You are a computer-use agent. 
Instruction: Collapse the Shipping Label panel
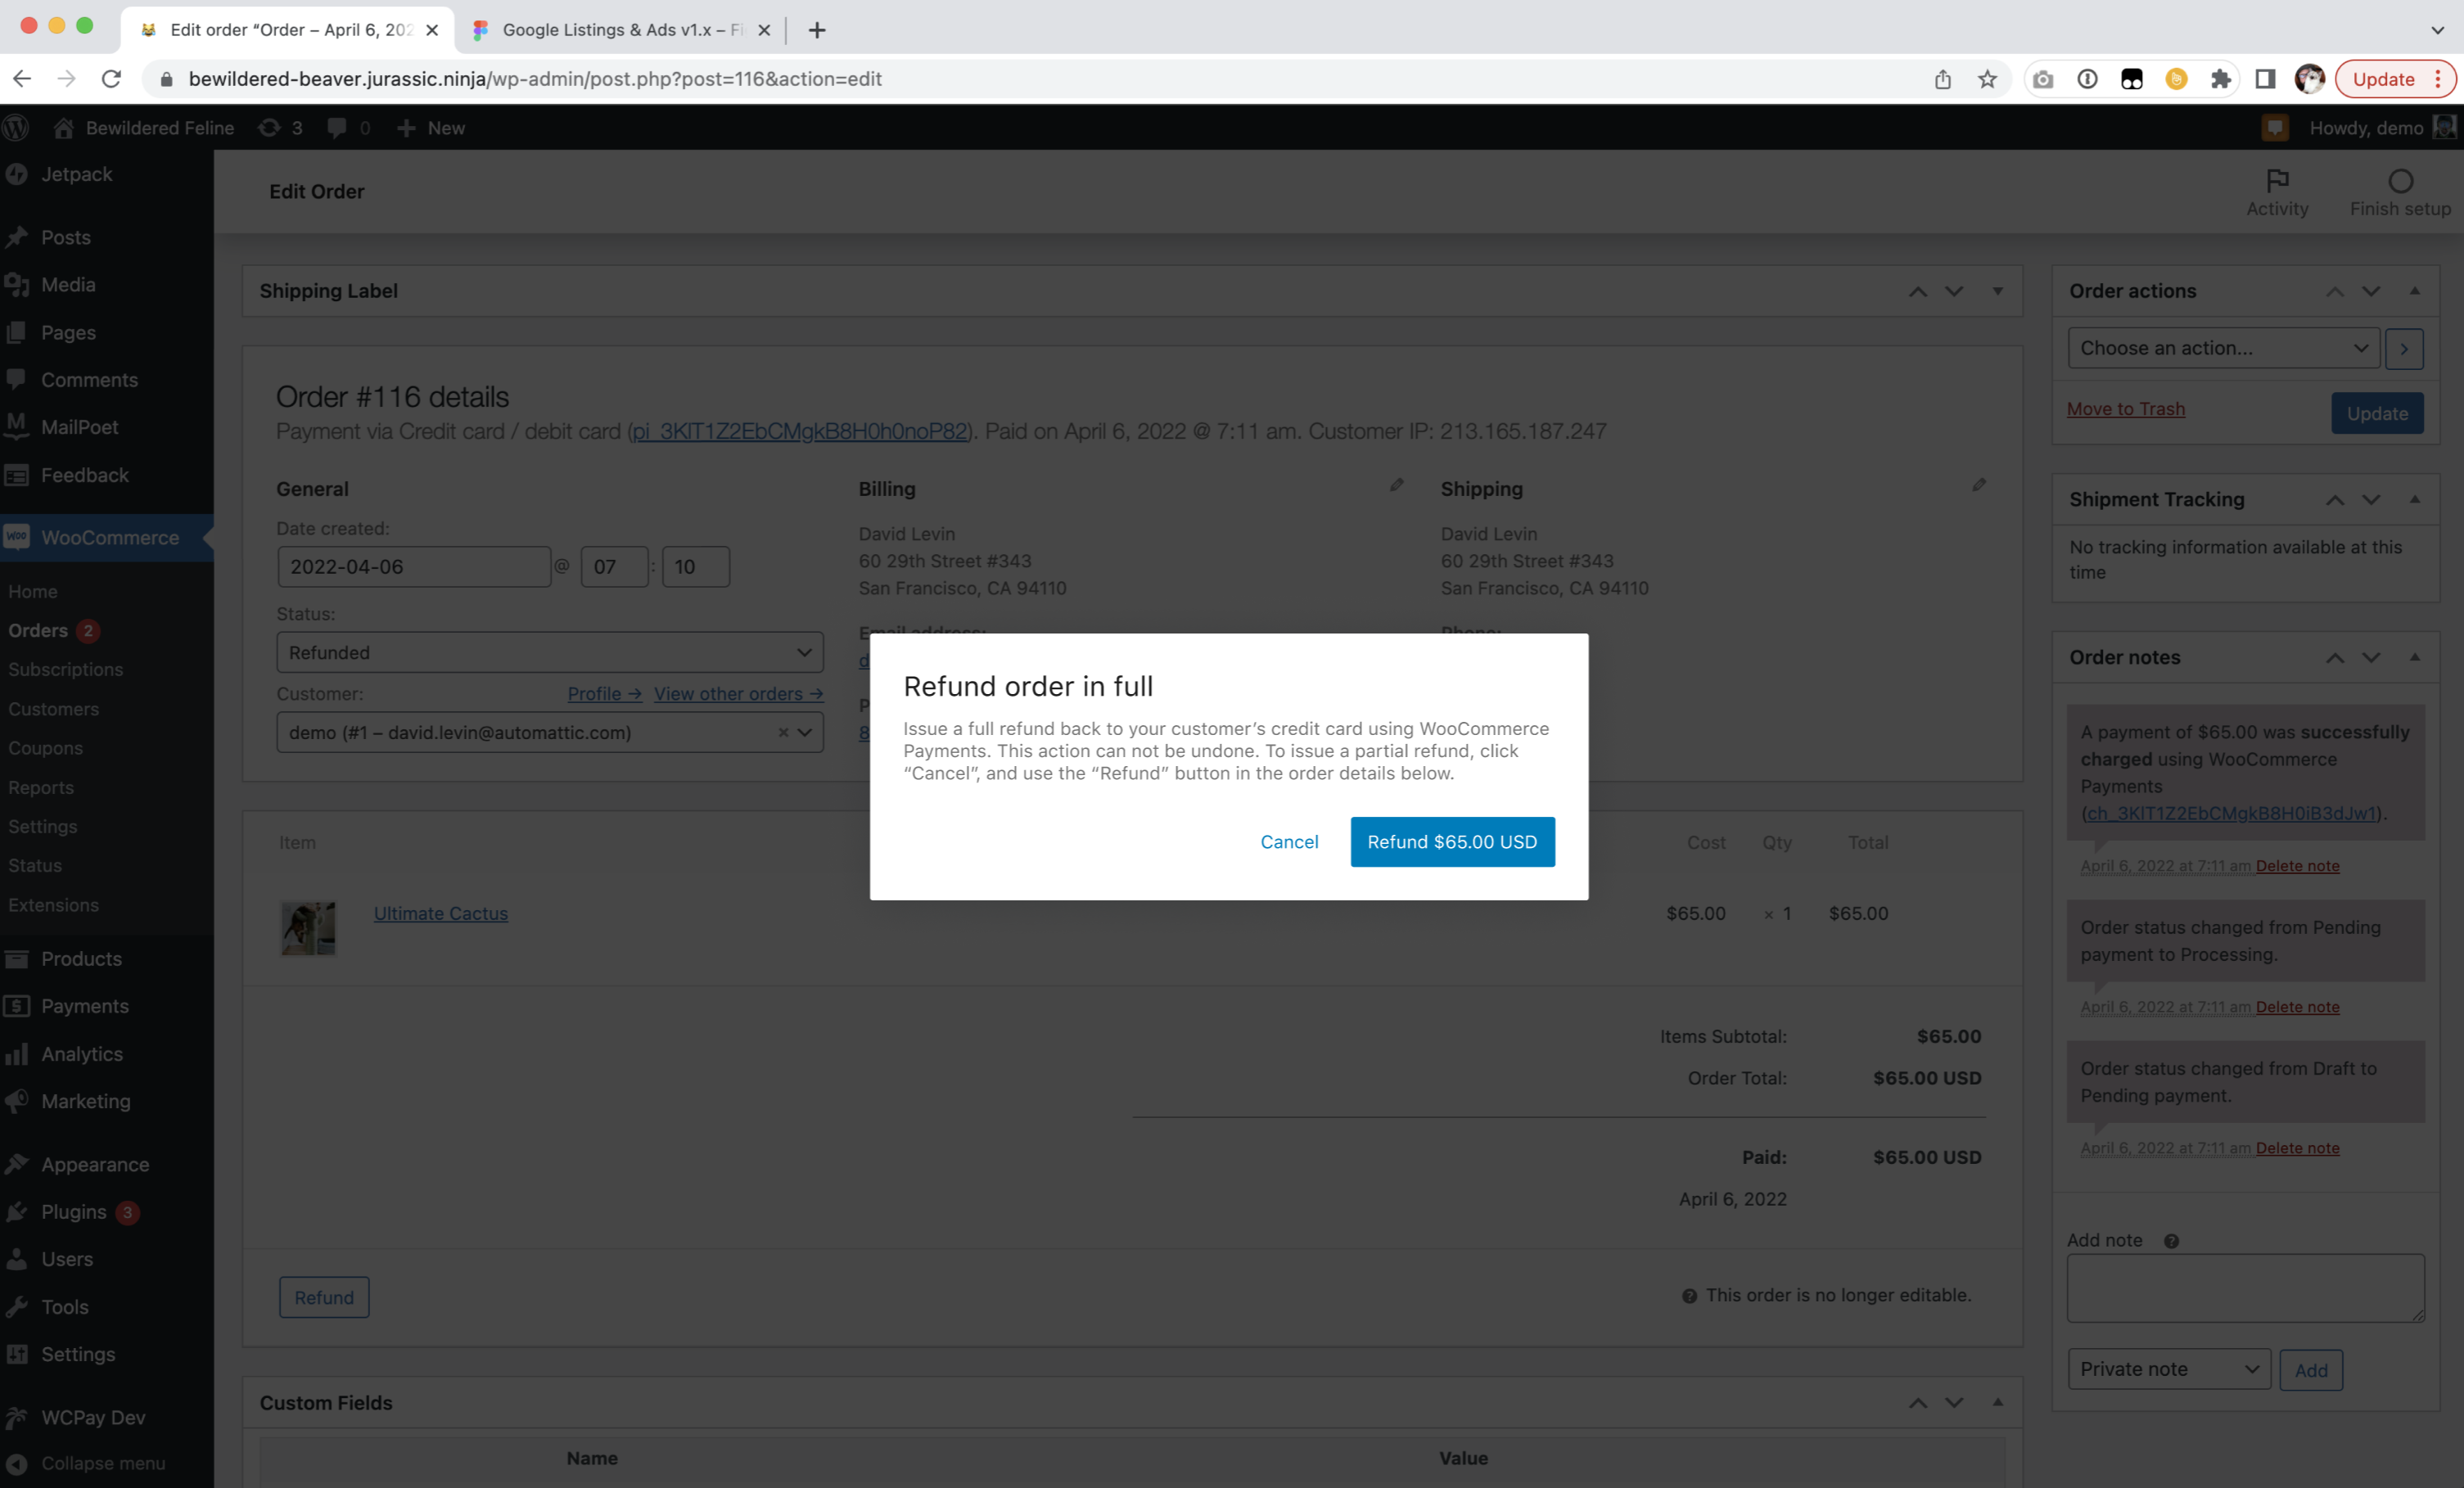(1997, 291)
